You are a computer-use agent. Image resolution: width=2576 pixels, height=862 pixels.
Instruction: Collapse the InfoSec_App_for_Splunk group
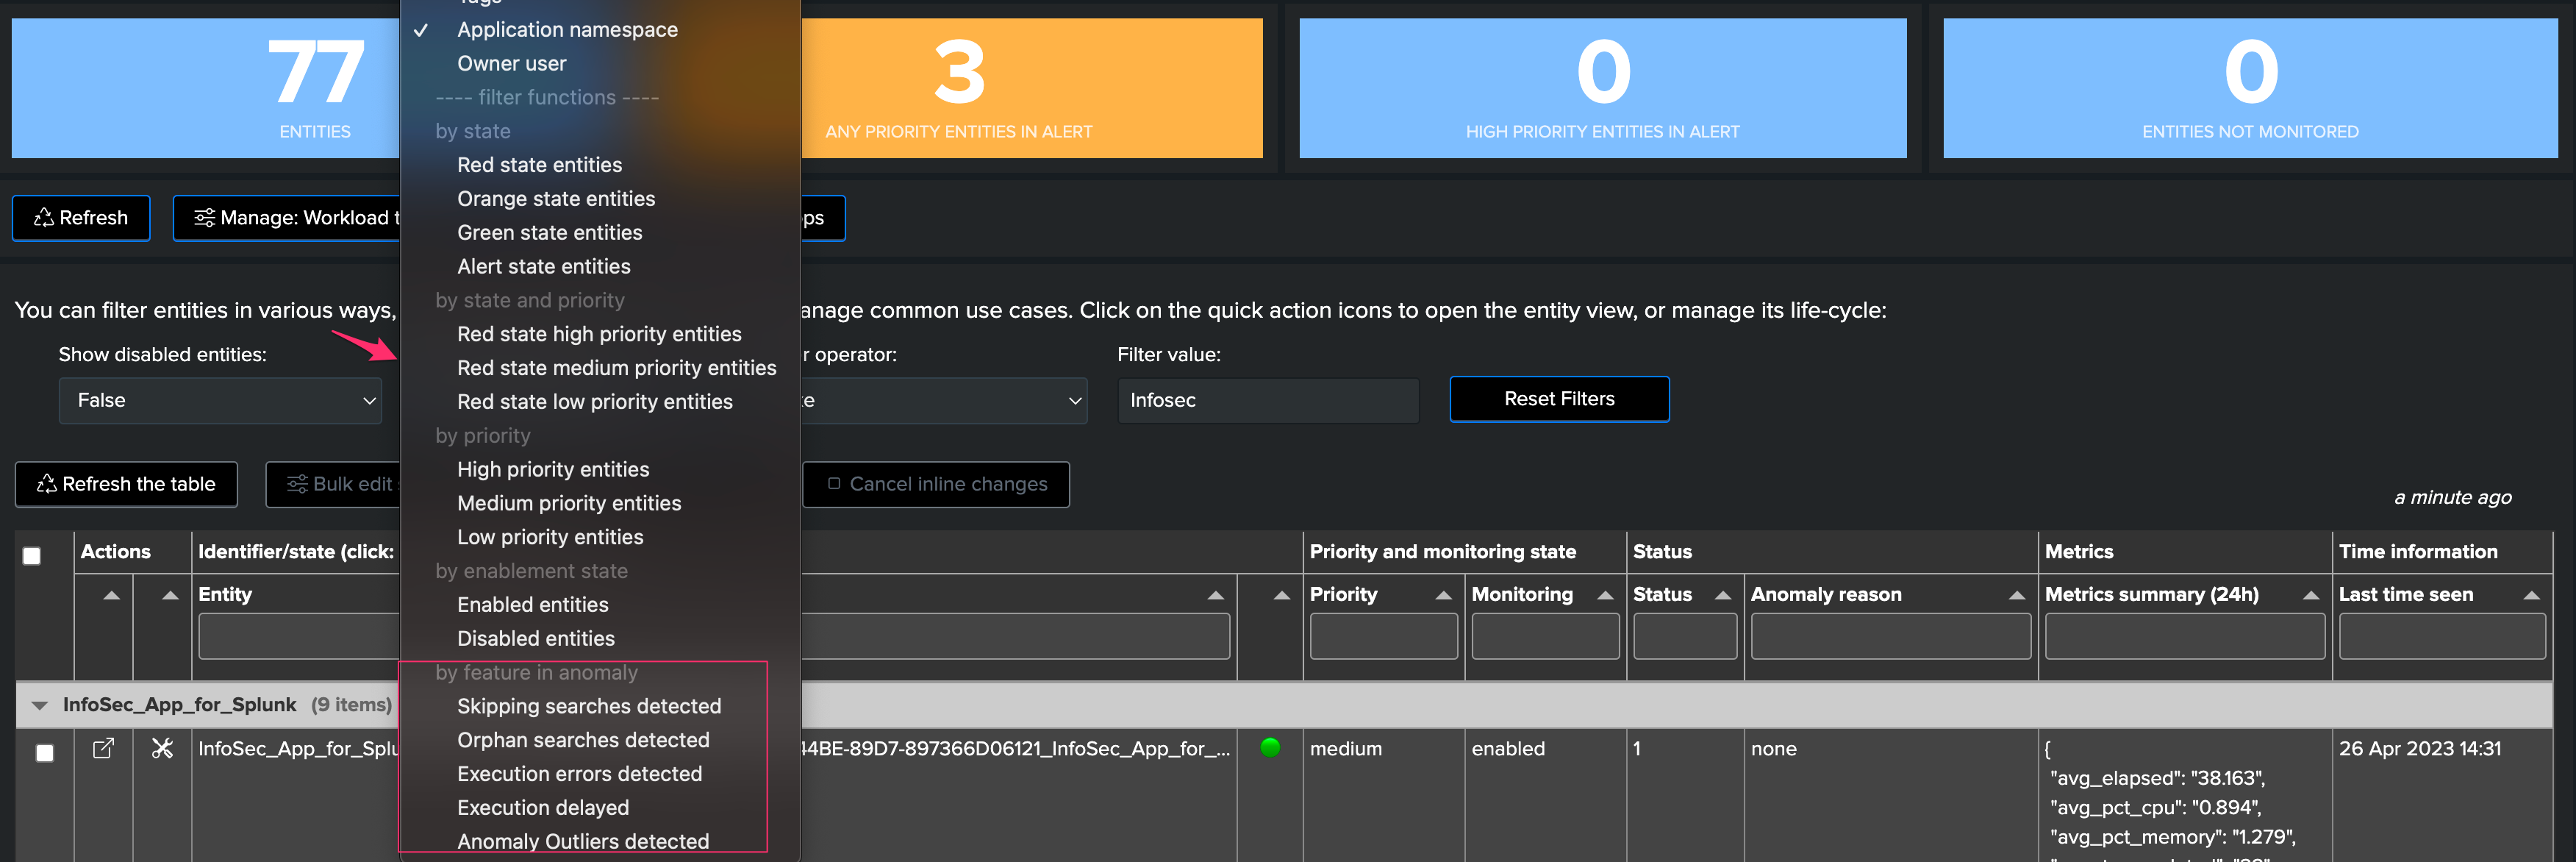coord(40,705)
